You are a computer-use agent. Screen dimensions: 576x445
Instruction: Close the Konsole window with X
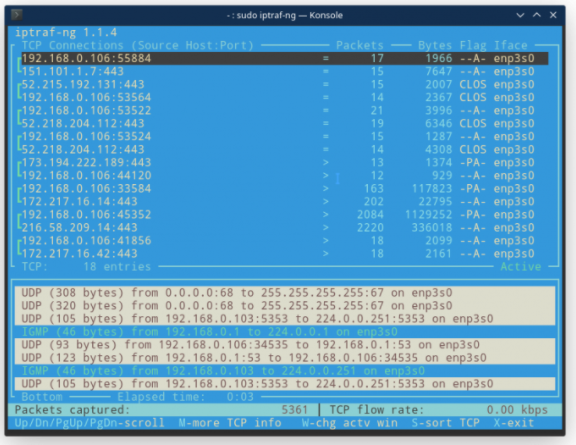tap(553, 15)
